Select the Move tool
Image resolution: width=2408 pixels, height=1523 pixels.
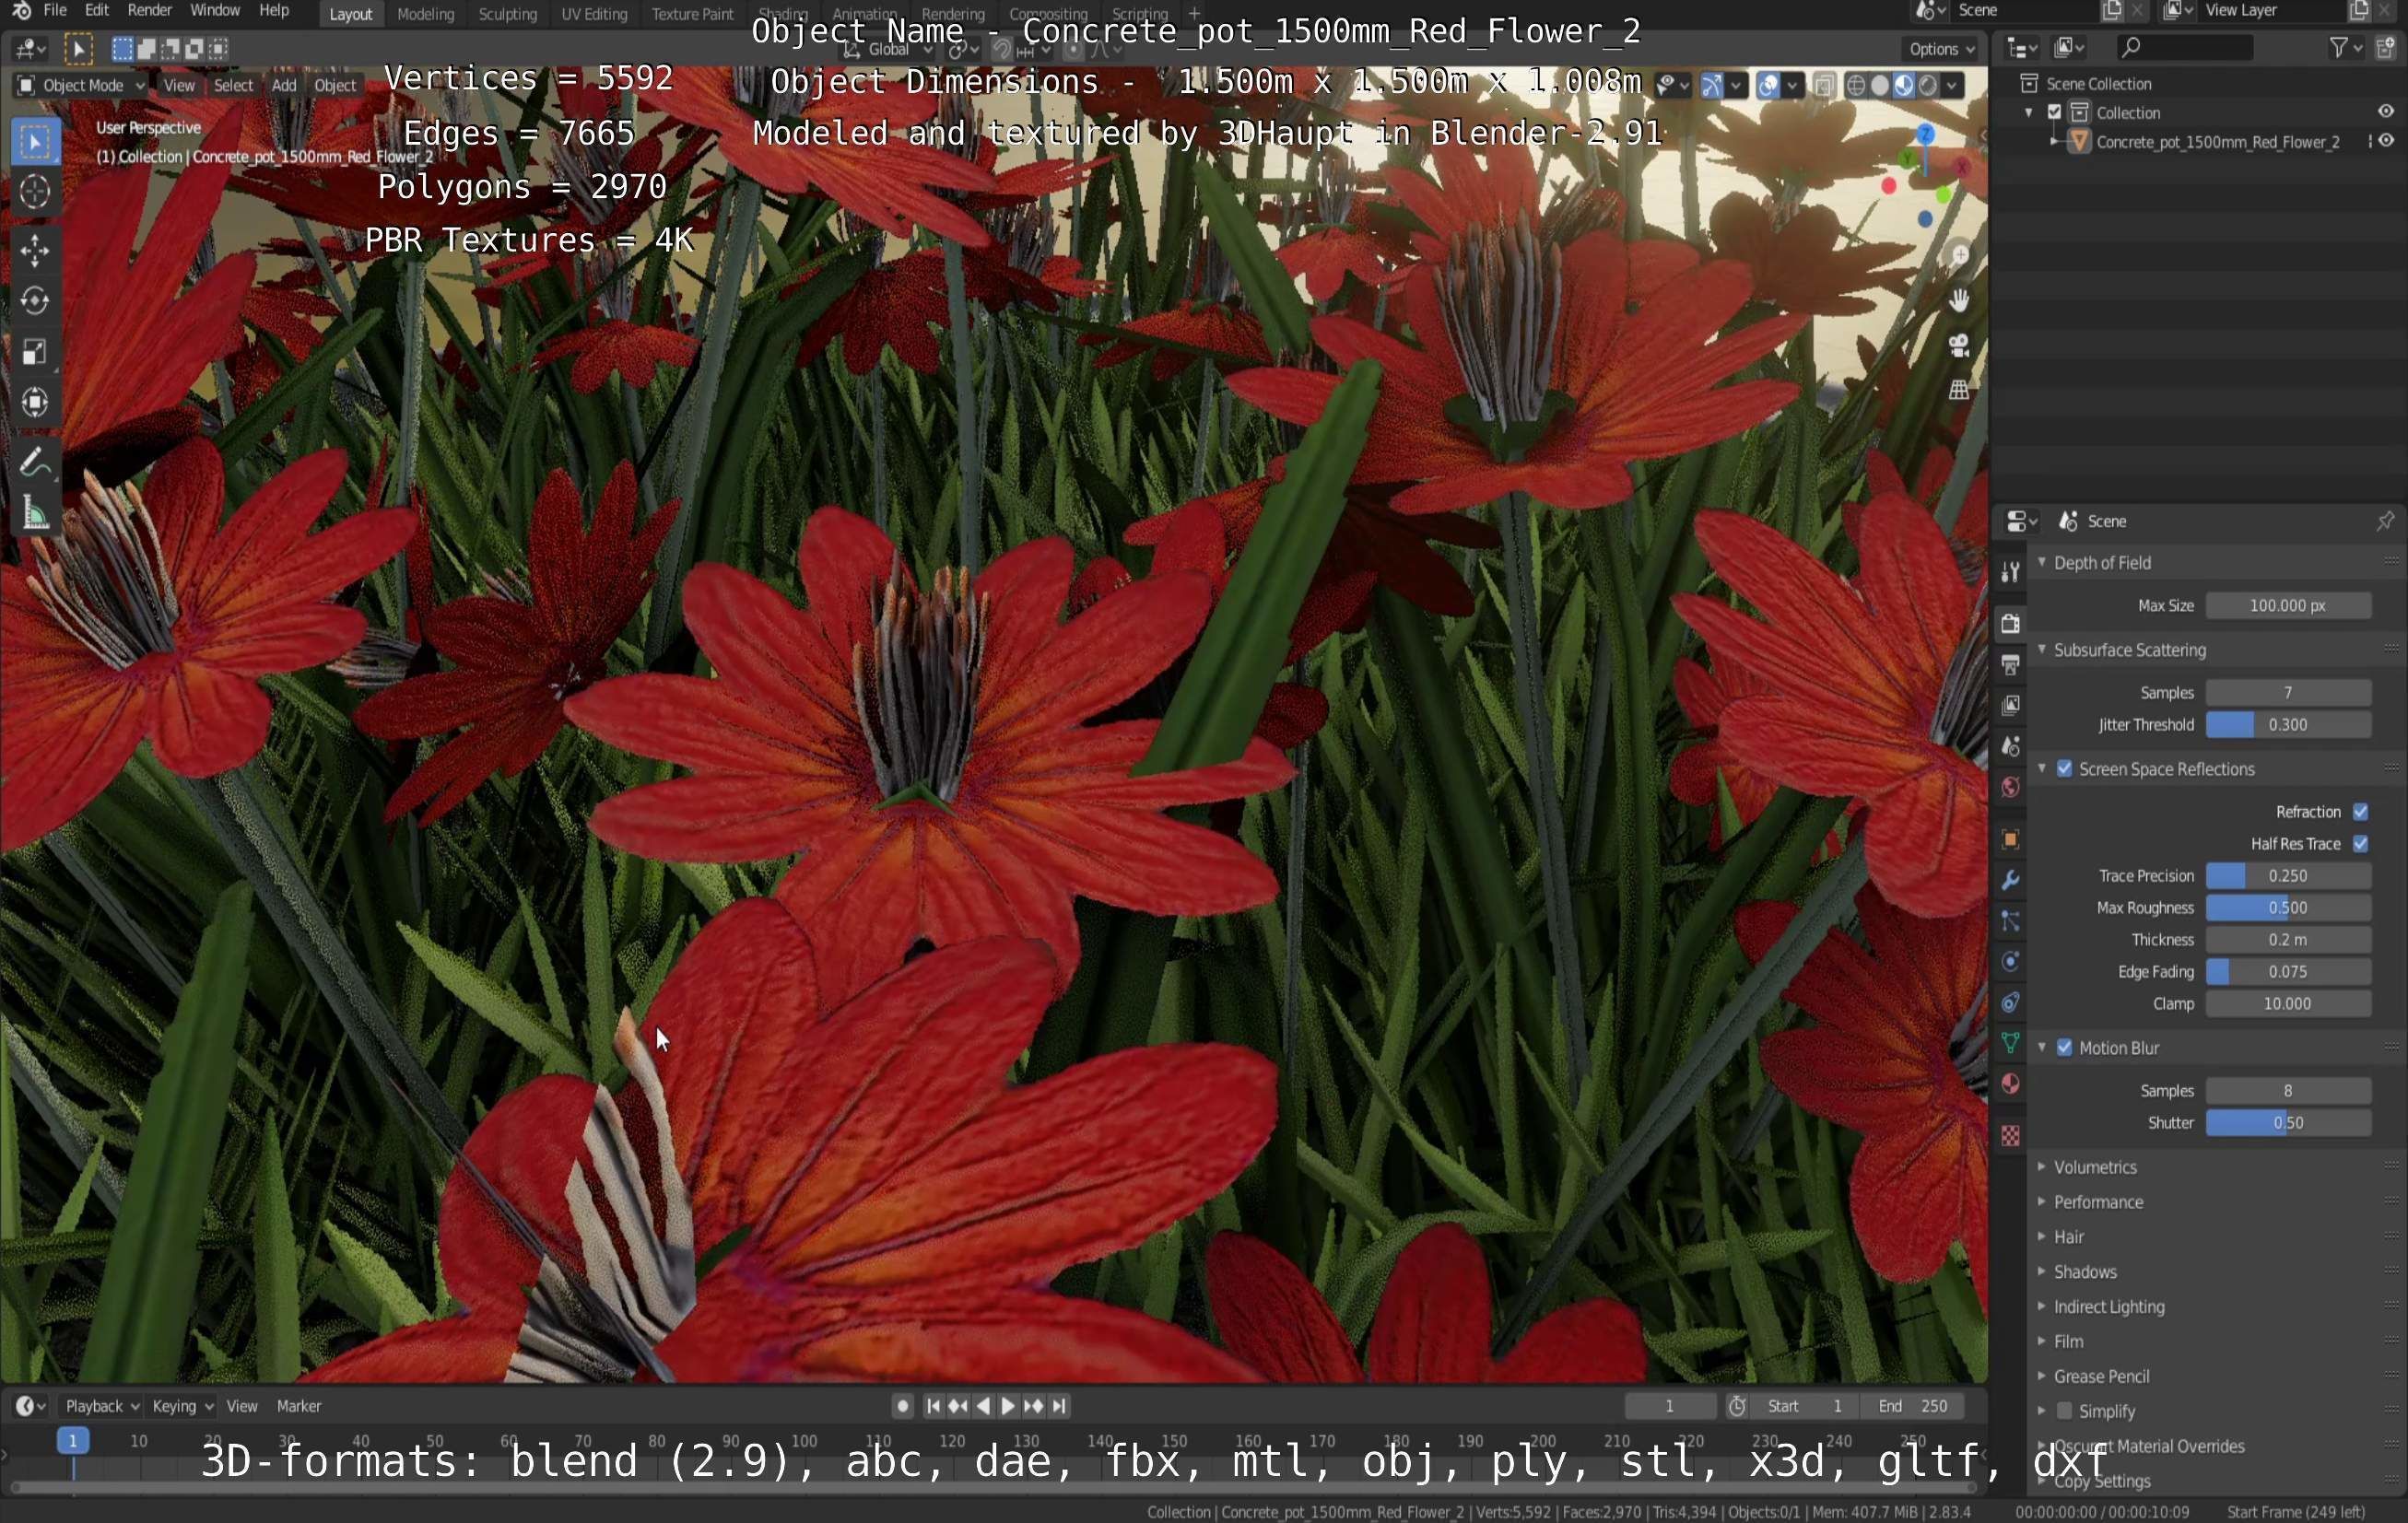tap(35, 251)
